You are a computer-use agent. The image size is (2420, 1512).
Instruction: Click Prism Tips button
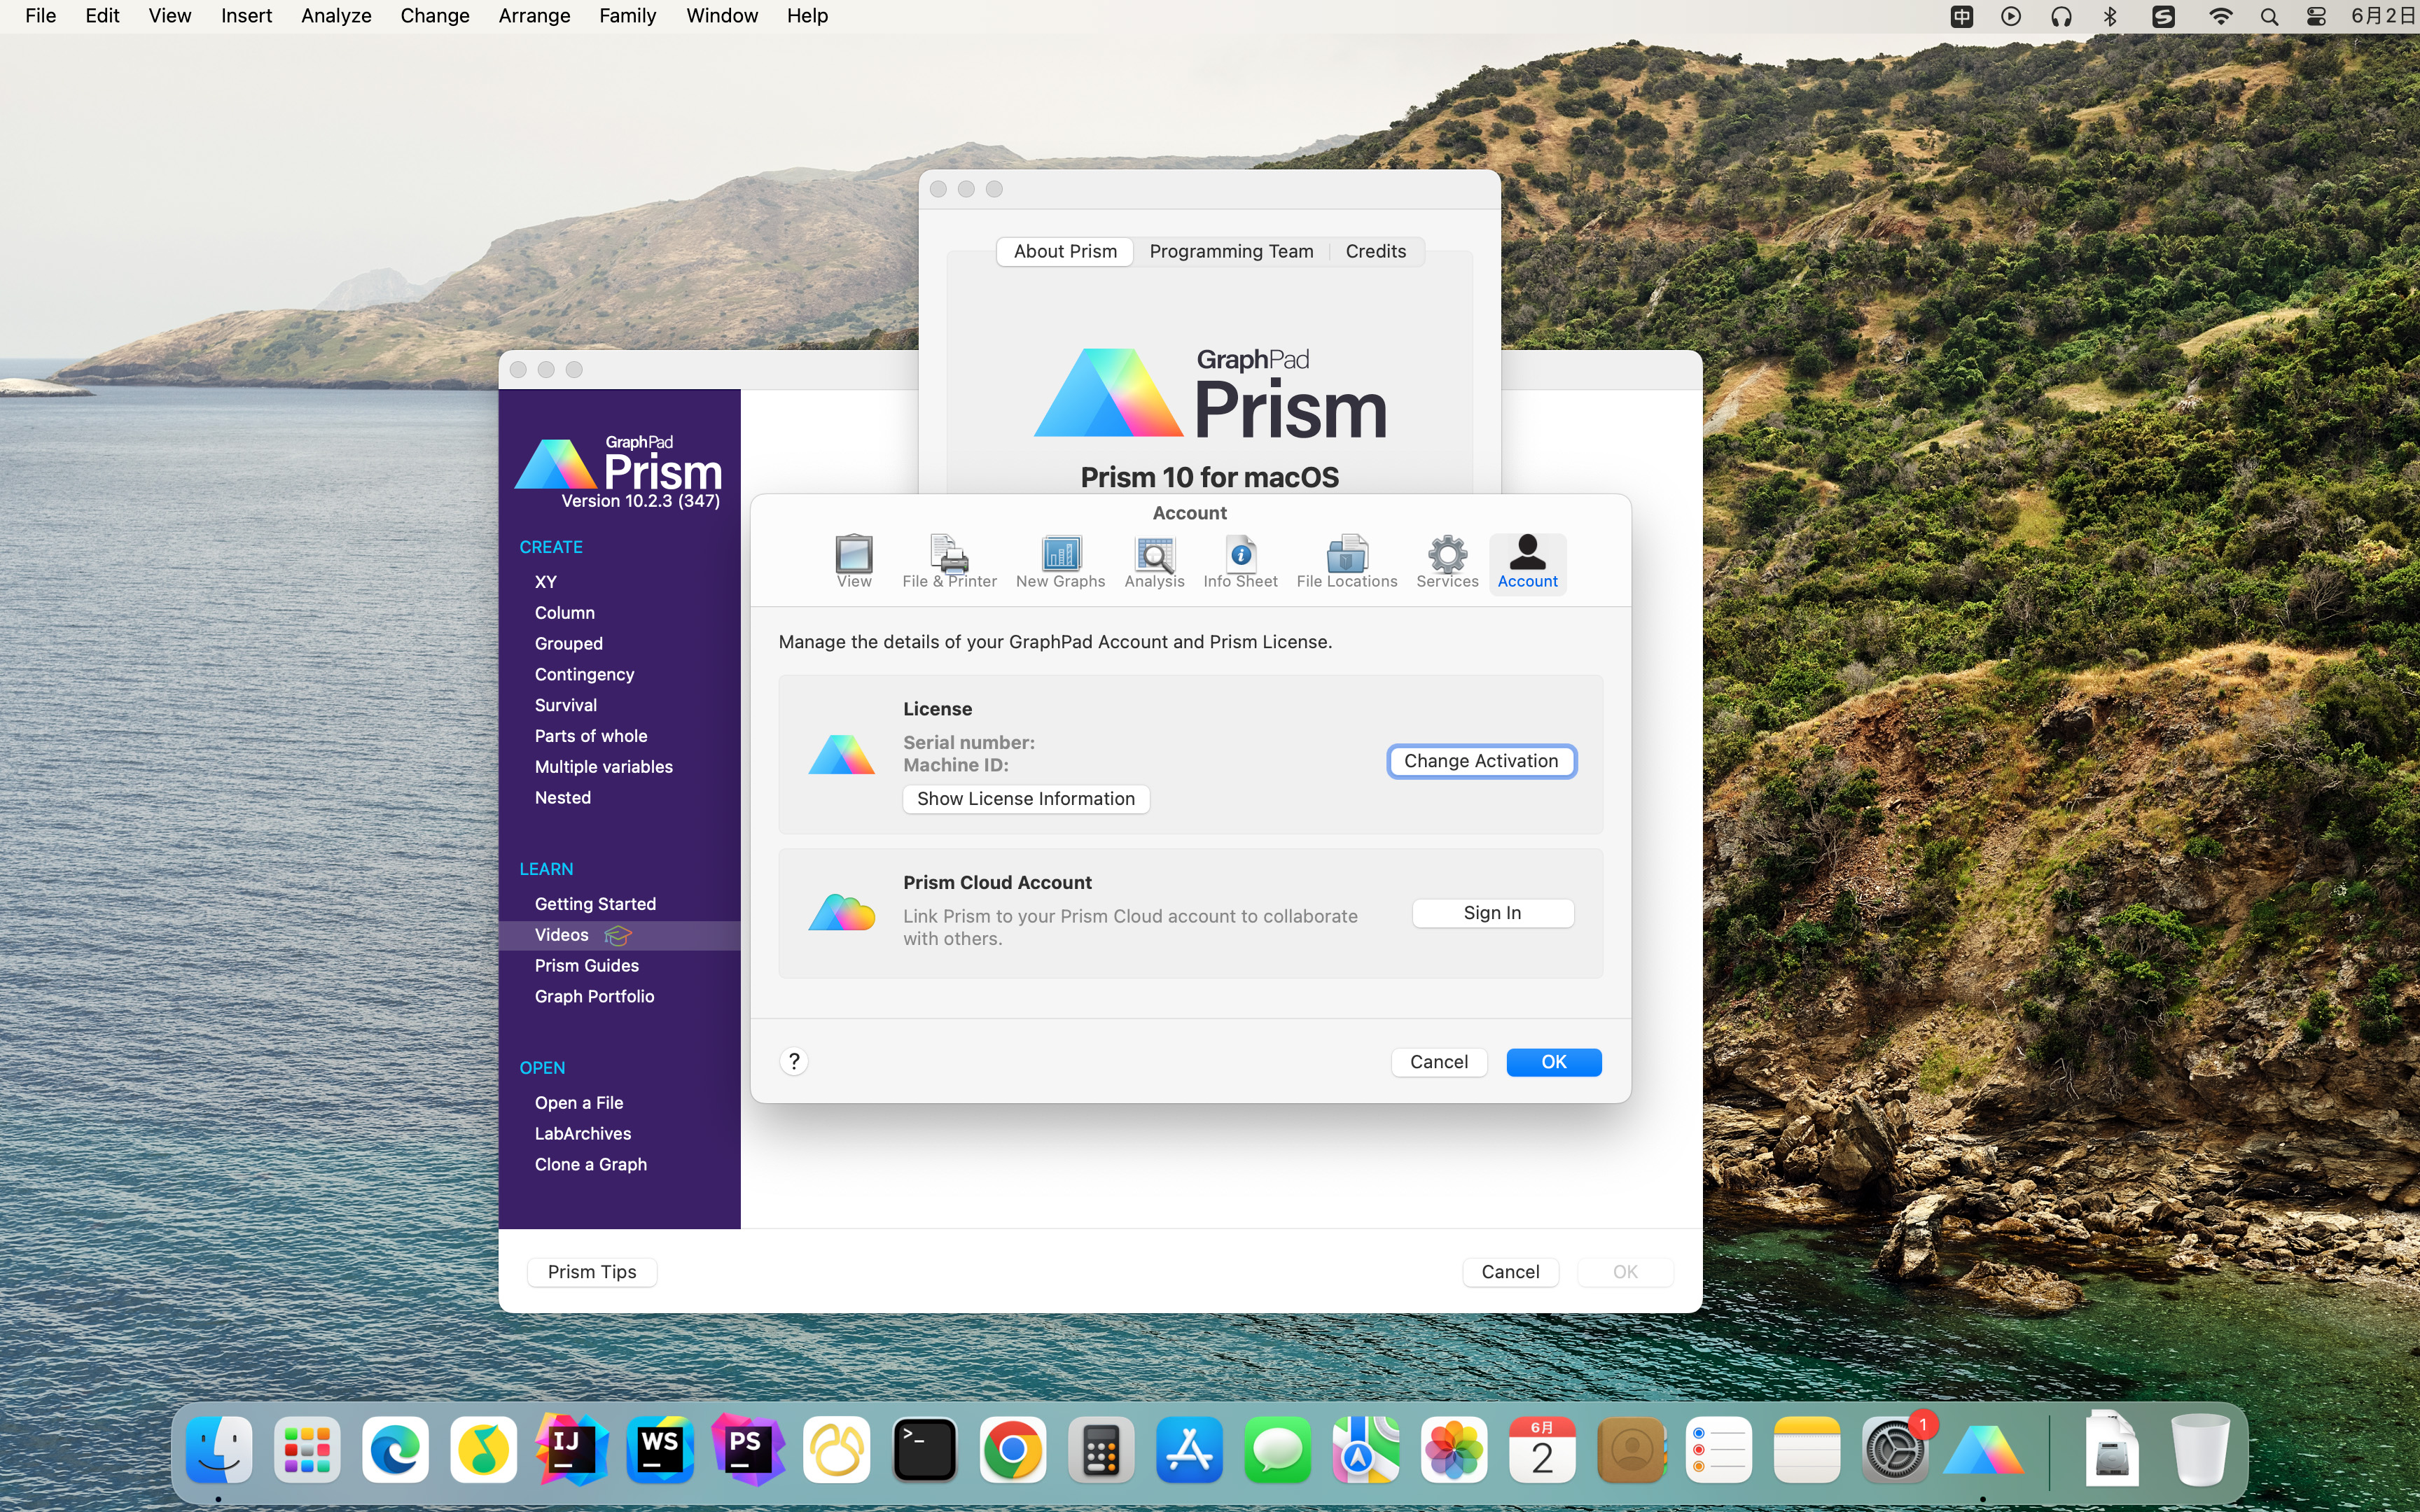tap(592, 1272)
